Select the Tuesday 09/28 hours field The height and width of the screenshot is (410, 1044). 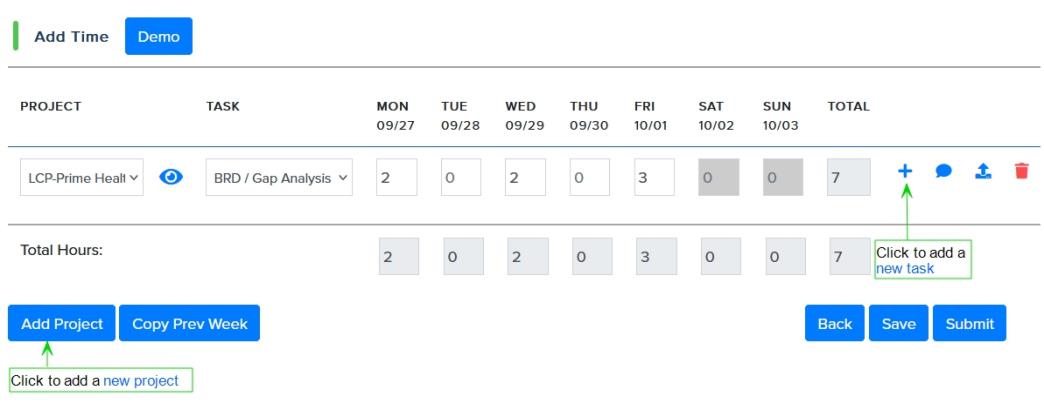(461, 177)
